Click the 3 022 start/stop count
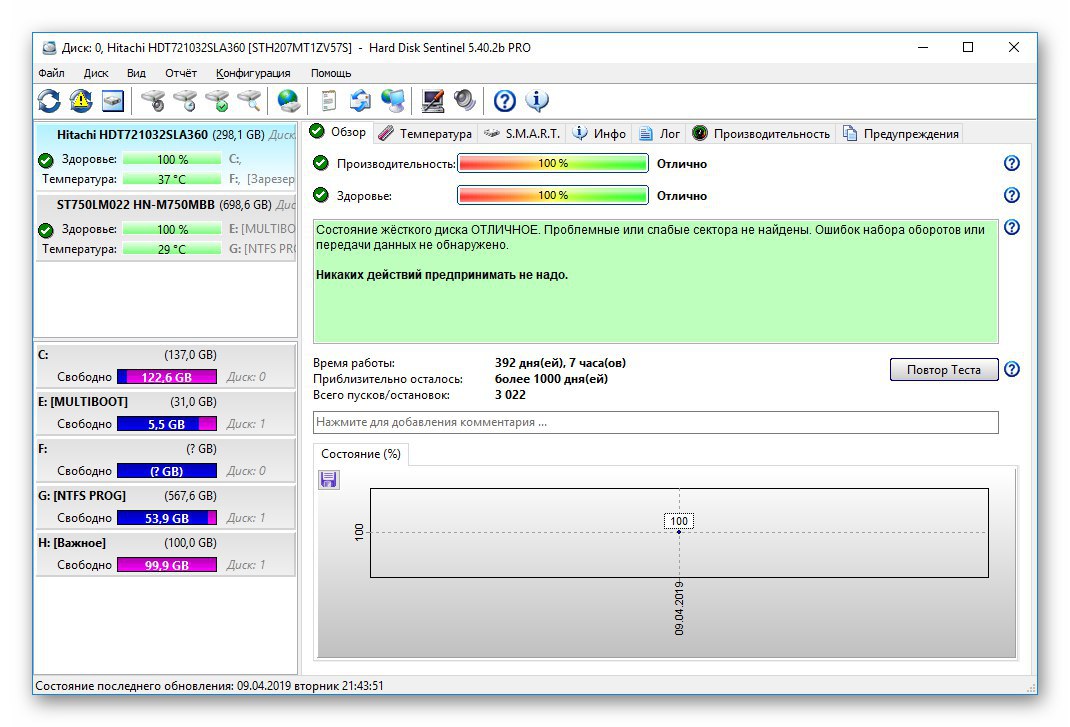1070x727 pixels. coord(510,395)
